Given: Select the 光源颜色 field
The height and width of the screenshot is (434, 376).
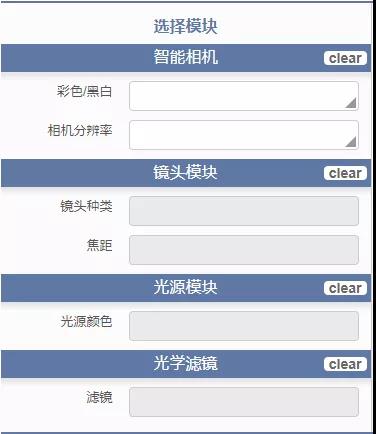Looking at the screenshot, I should 244,326.
